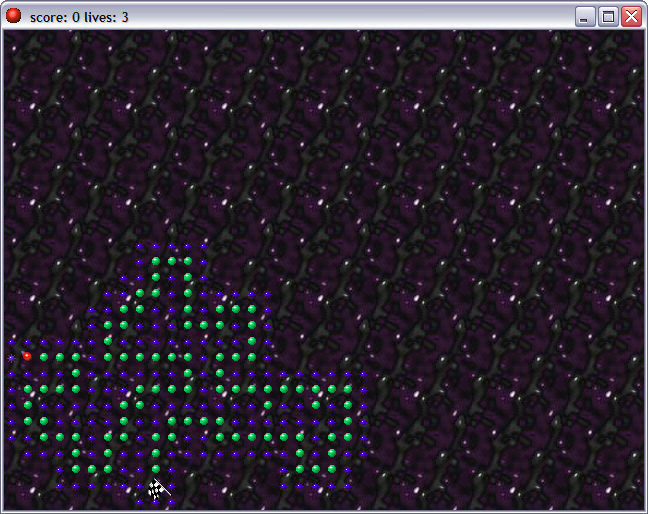Click the red ball icon in the title bar
The height and width of the screenshot is (514, 648).
point(13,16)
